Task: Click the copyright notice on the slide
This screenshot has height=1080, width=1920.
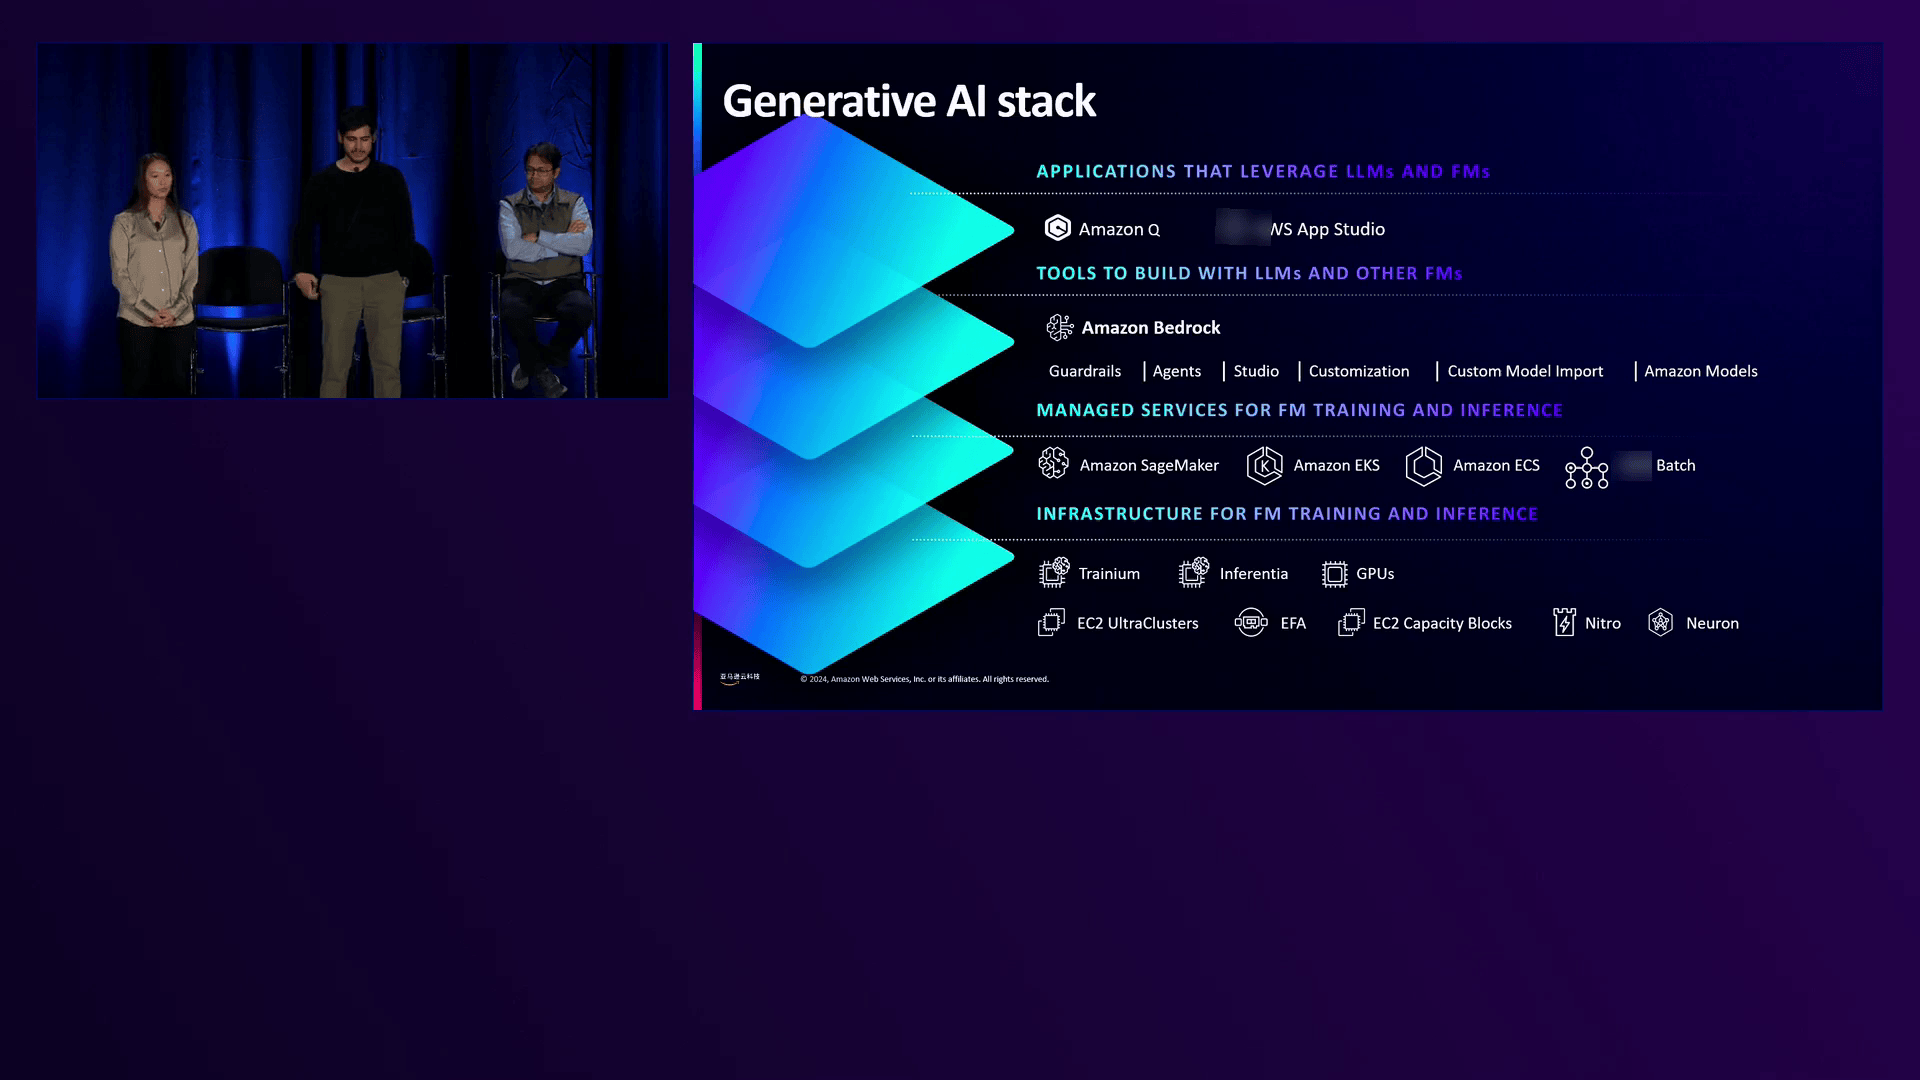Action: pos(924,679)
